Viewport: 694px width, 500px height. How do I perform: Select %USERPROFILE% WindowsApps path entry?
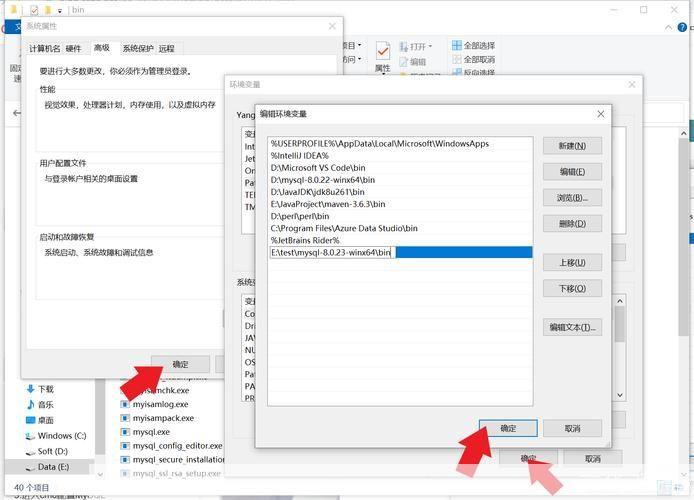coord(400,144)
